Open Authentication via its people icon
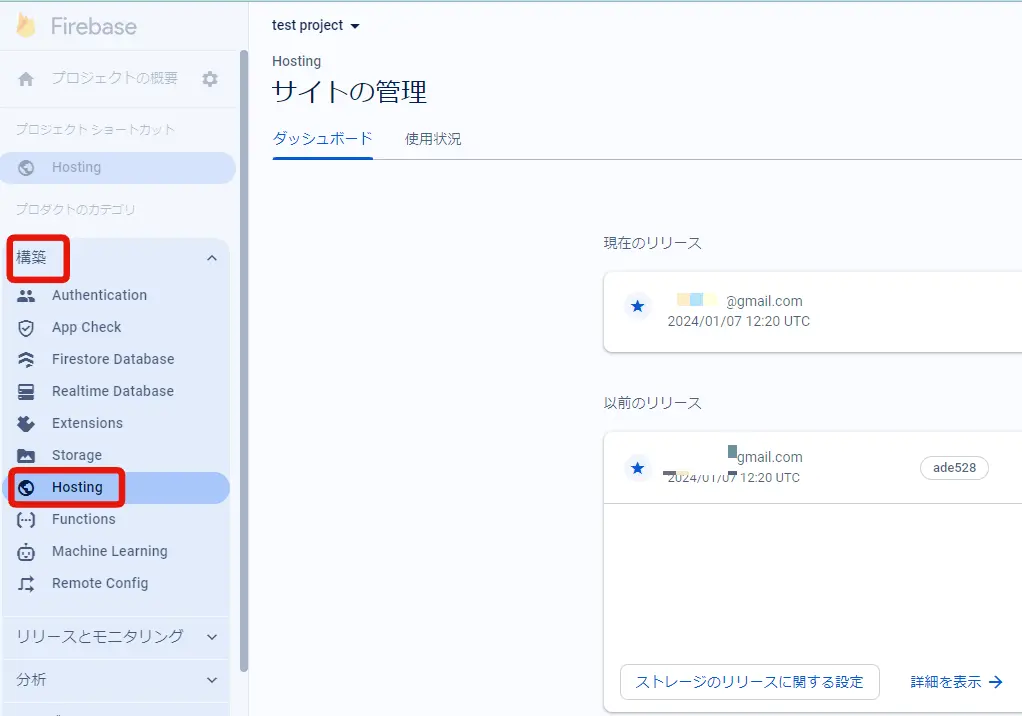The image size is (1022, 716). pos(26,295)
